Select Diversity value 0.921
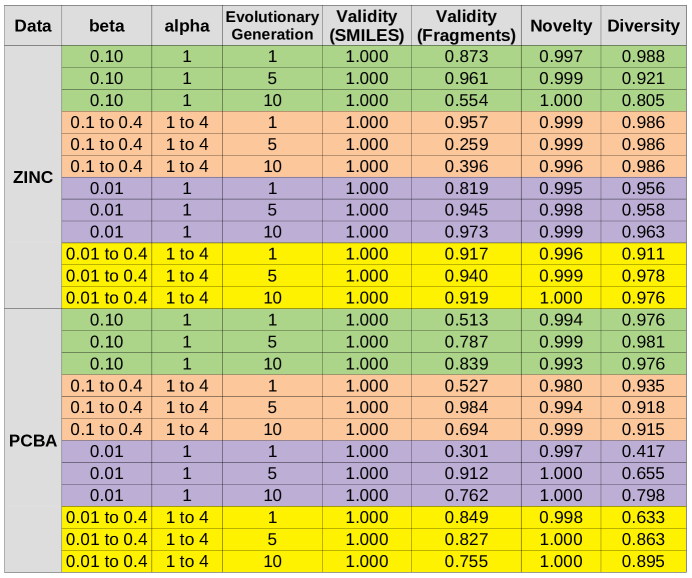This screenshot has width=692, height=578. [x=643, y=79]
